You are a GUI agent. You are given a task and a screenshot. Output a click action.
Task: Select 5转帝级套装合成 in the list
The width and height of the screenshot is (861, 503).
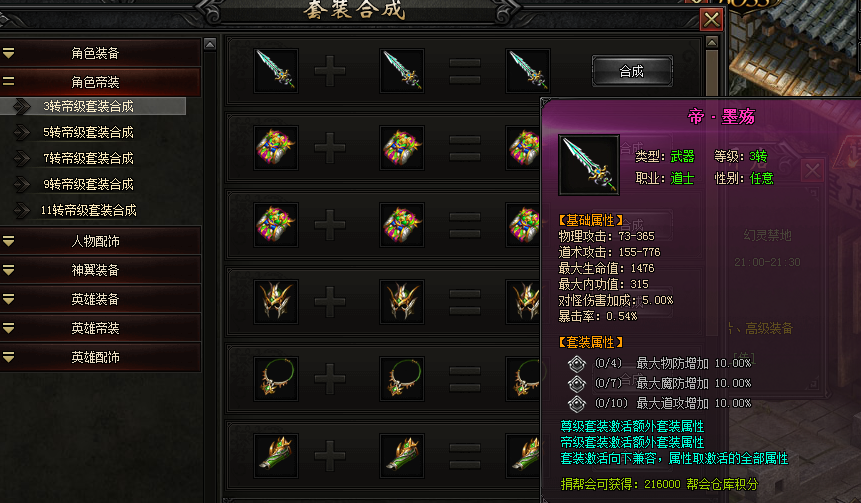pyautogui.click(x=88, y=132)
